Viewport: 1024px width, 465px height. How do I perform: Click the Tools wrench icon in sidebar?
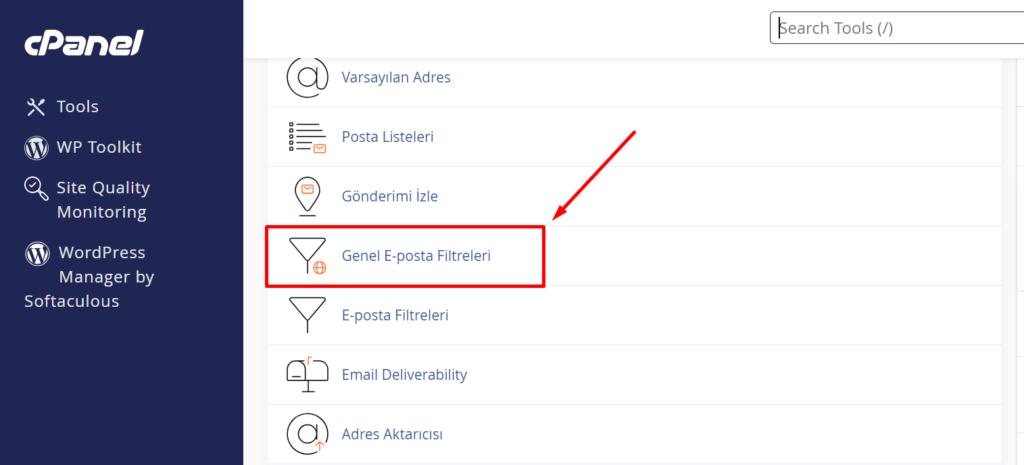35,106
